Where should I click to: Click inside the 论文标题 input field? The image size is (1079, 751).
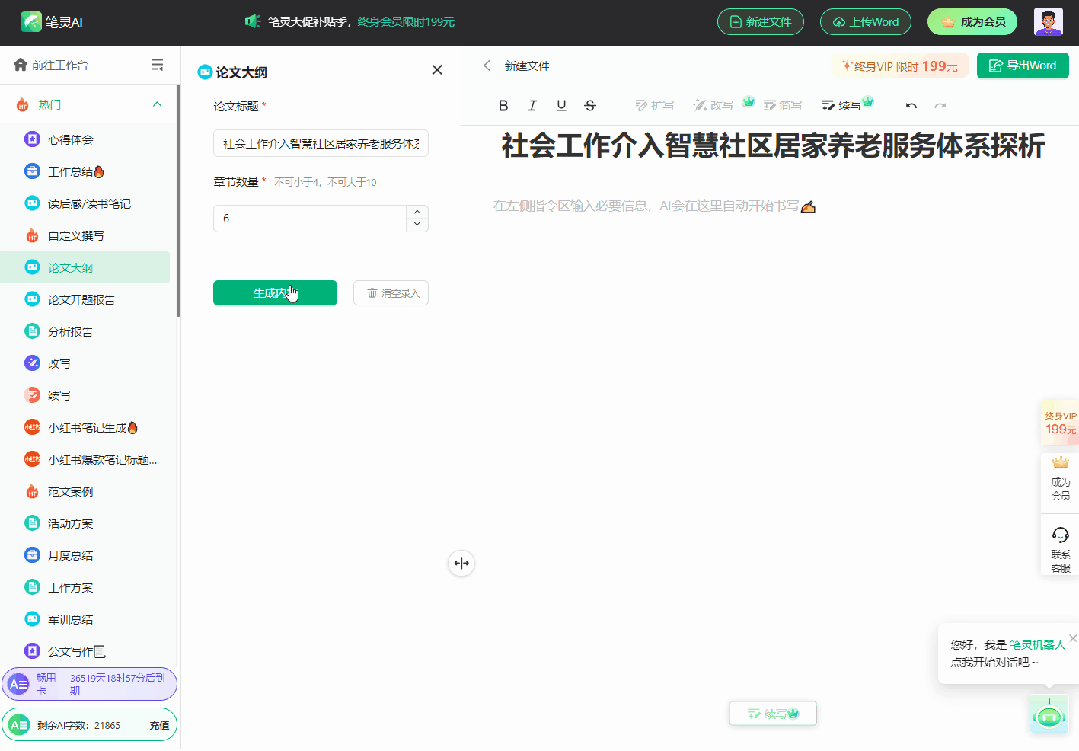click(320, 143)
